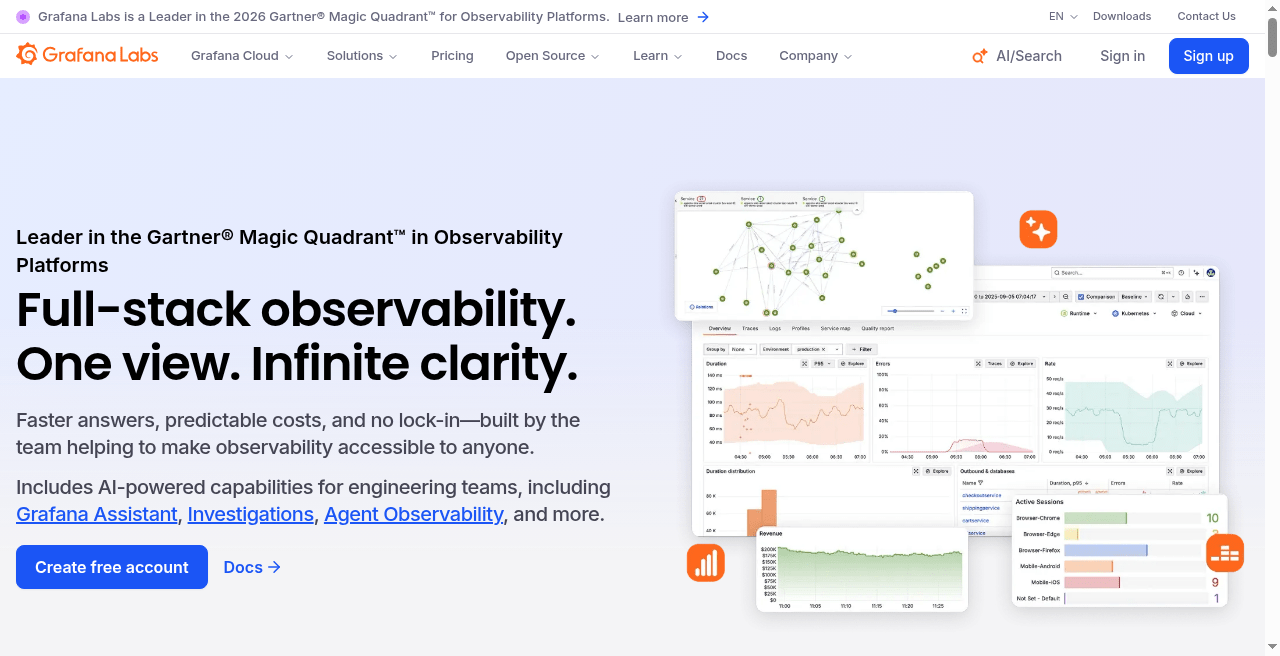Select the Quality report tab
This screenshot has height=656, width=1280.
(878, 328)
